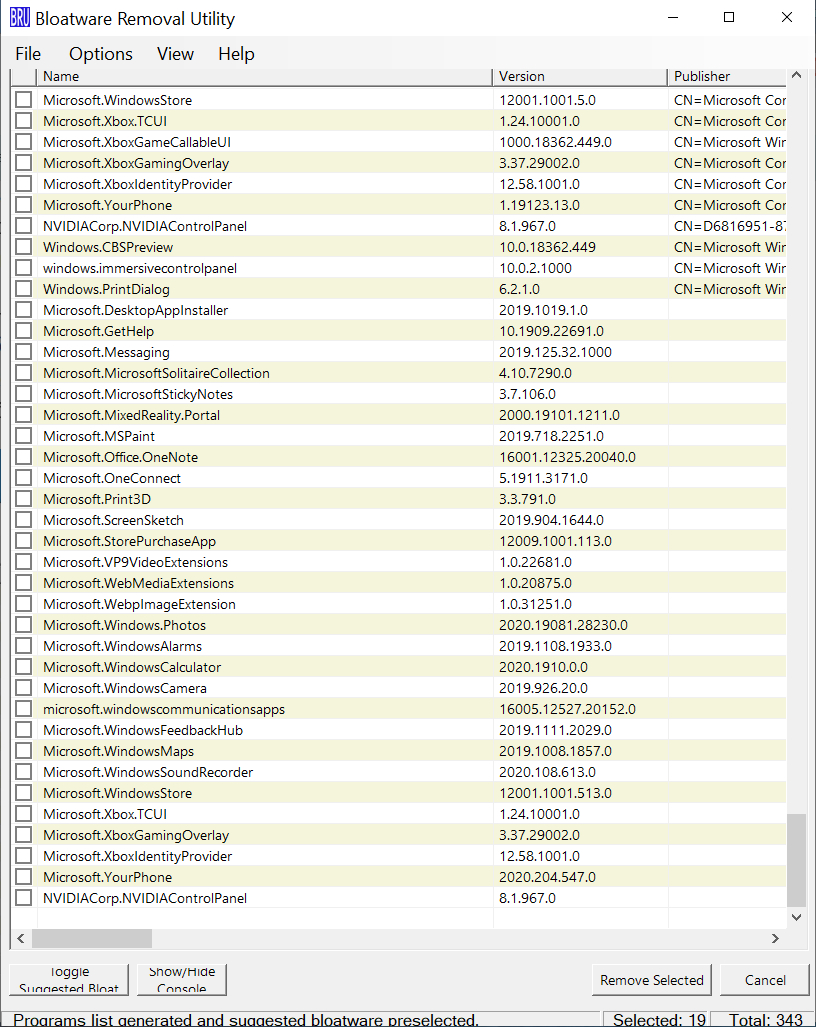The width and height of the screenshot is (816, 1027).
Task: Check the Microsoft.VP9VideoExtensions checkbox
Action: (x=24, y=561)
